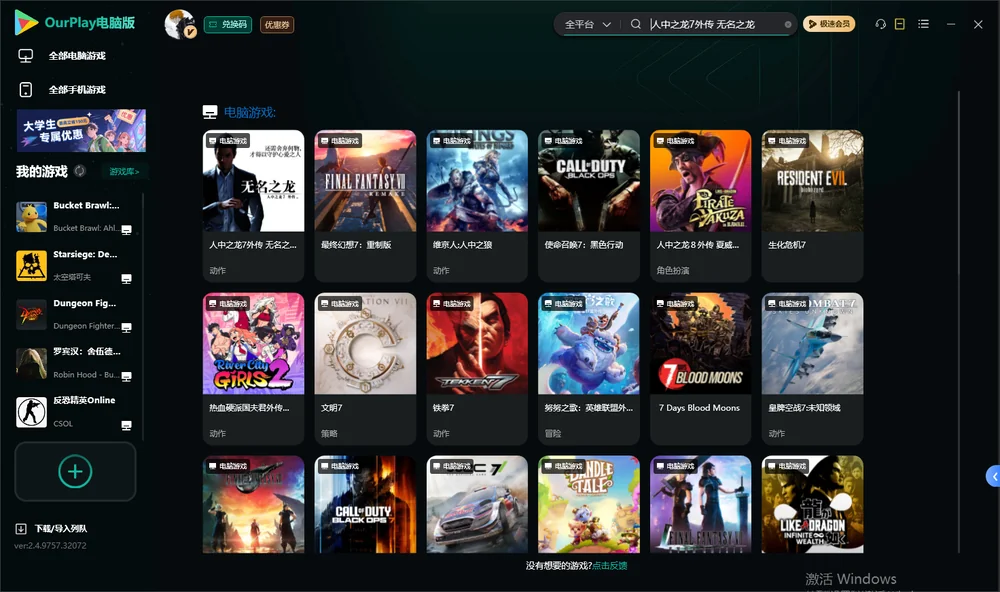Open the 皇牌空战7:未知领域 game card
This screenshot has width=1000, height=592.
[812, 368]
